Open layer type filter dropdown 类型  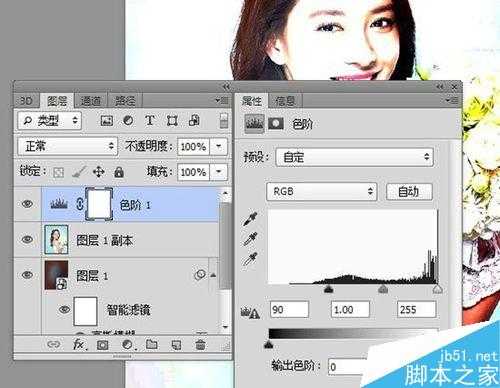[49, 121]
